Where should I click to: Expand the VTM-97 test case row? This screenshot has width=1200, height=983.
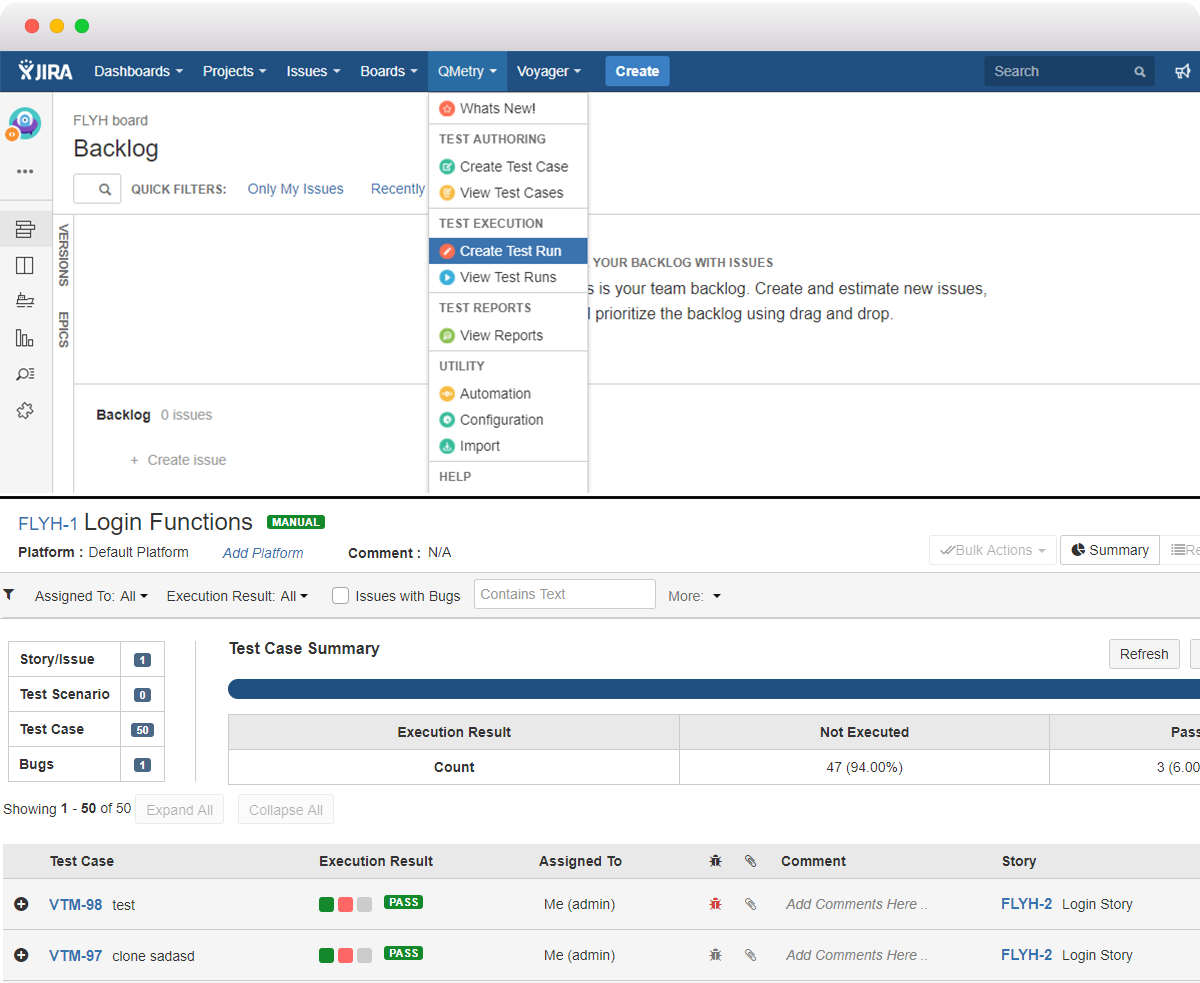[x=21, y=955]
